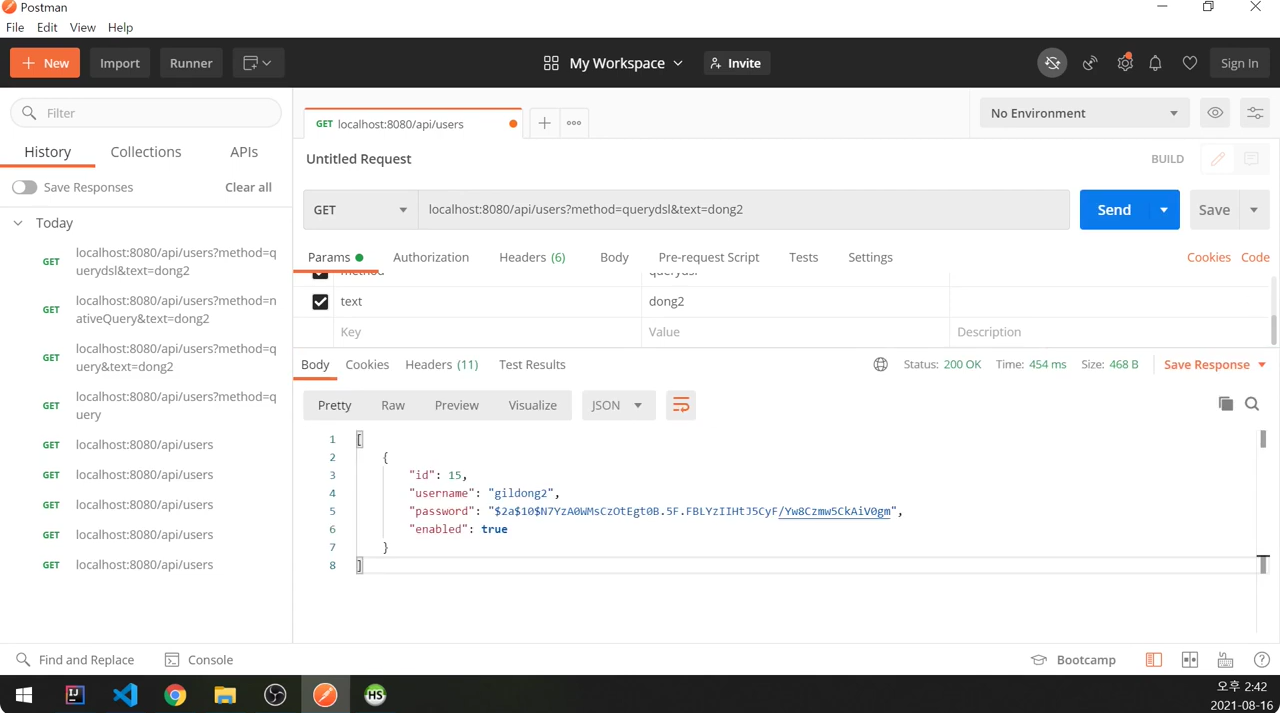Open the JSON format dropdown
Viewport: 1282px width, 713px height.
click(x=617, y=405)
